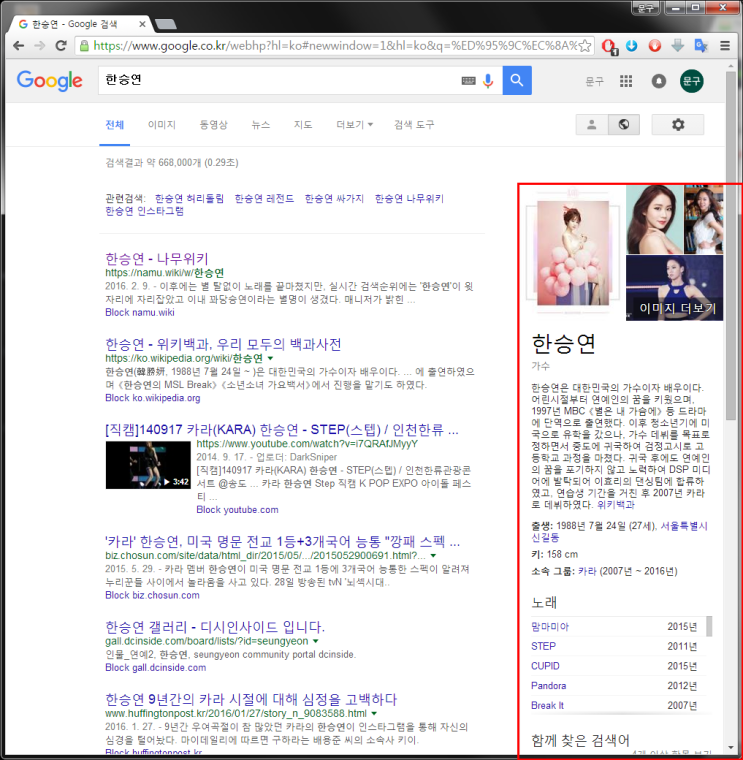Click 위키백과 source link in panel
Image resolution: width=743 pixels, height=760 pixels.
(616, 505)
